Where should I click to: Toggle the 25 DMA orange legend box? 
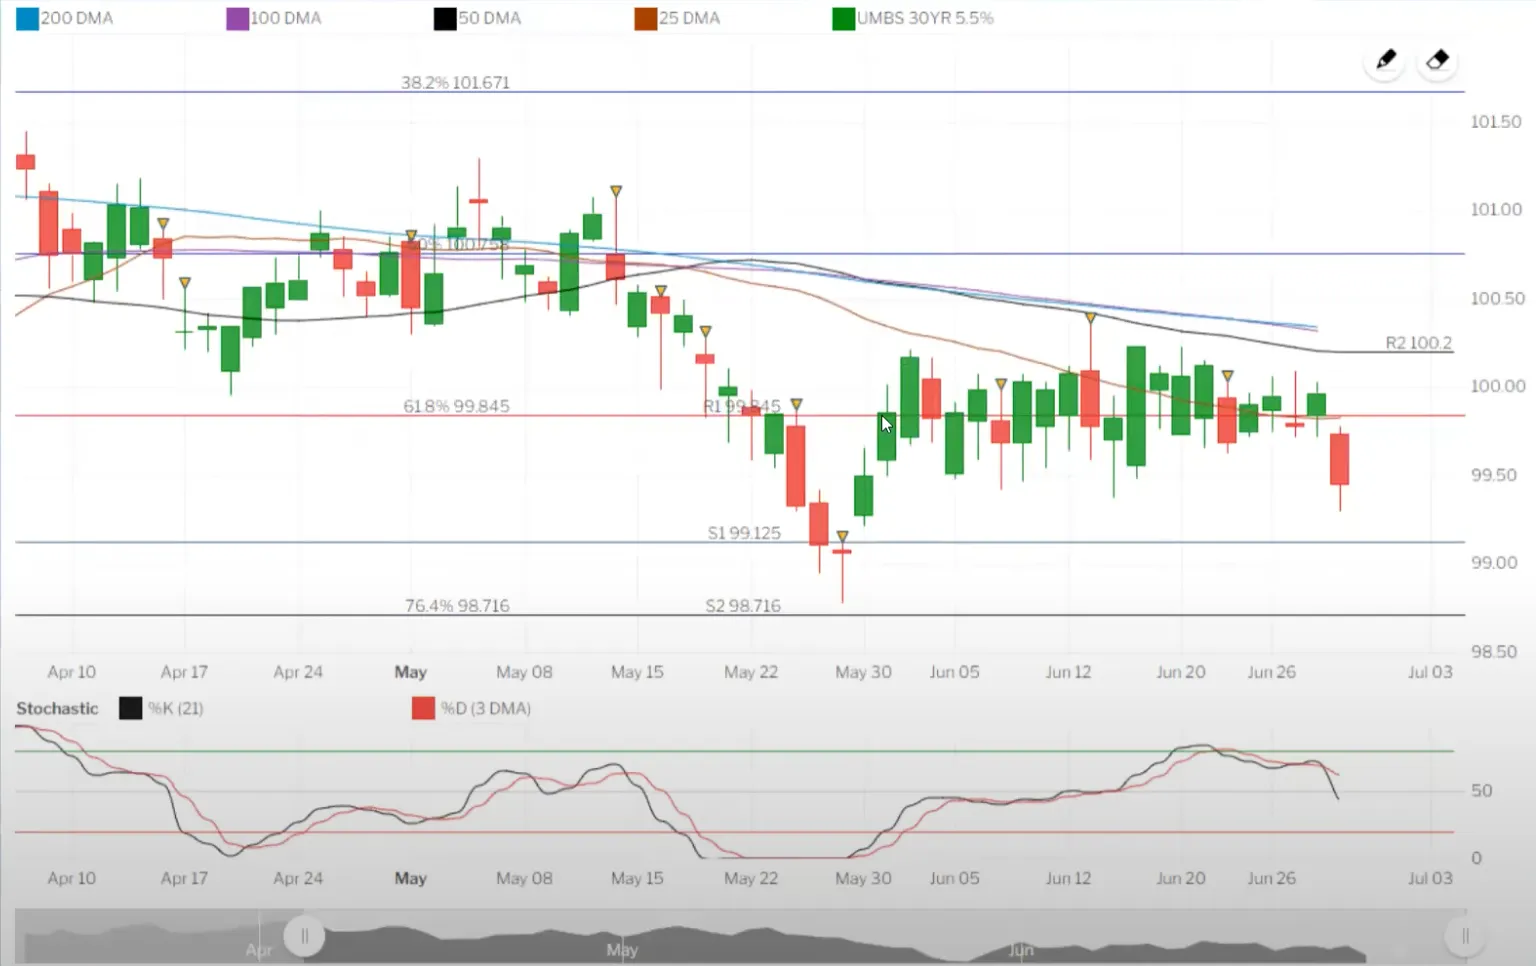tap(645, 18)
